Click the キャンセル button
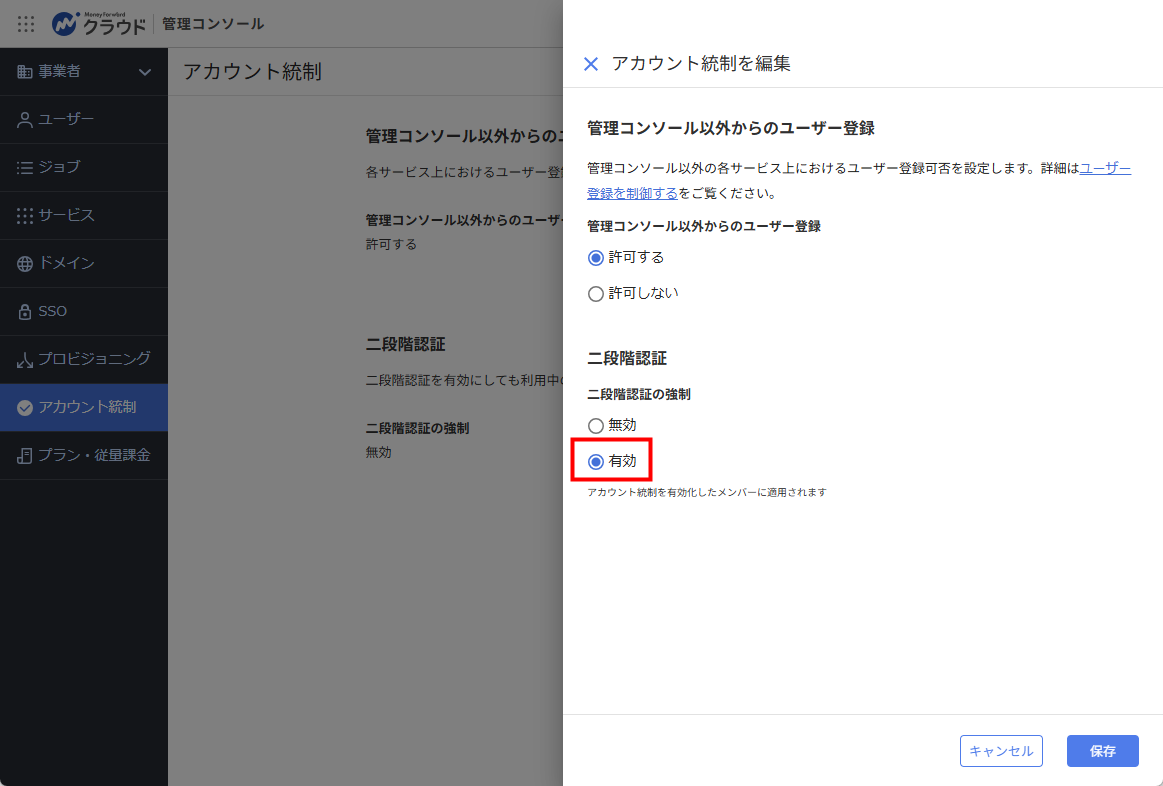Screen dimensions: 1163x786 1001,751
